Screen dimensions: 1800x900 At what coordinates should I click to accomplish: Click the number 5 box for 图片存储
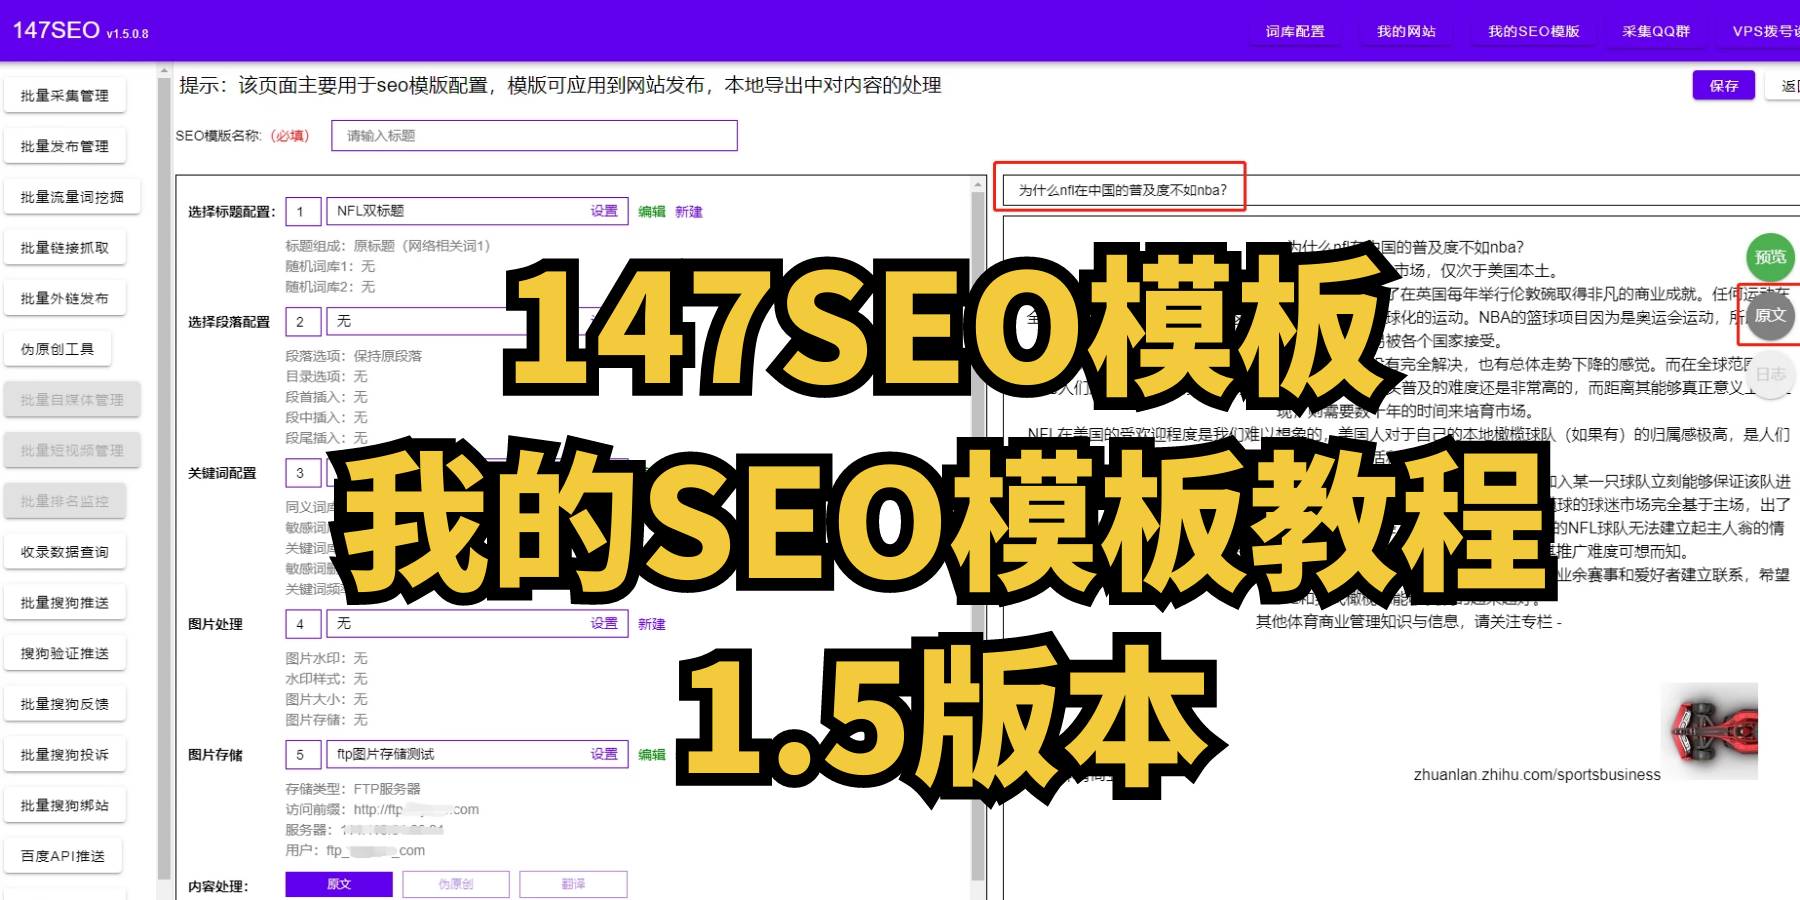303,754
